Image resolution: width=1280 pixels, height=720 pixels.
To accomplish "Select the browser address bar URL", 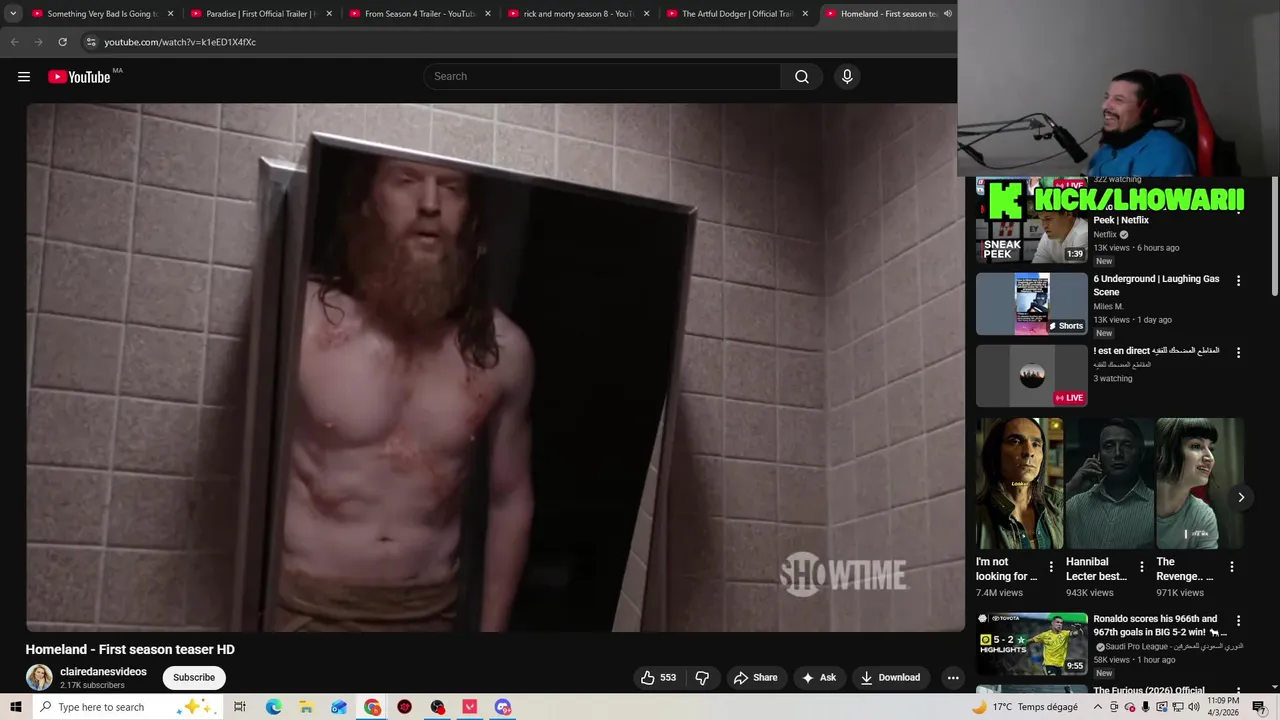I will pos(180,42).
